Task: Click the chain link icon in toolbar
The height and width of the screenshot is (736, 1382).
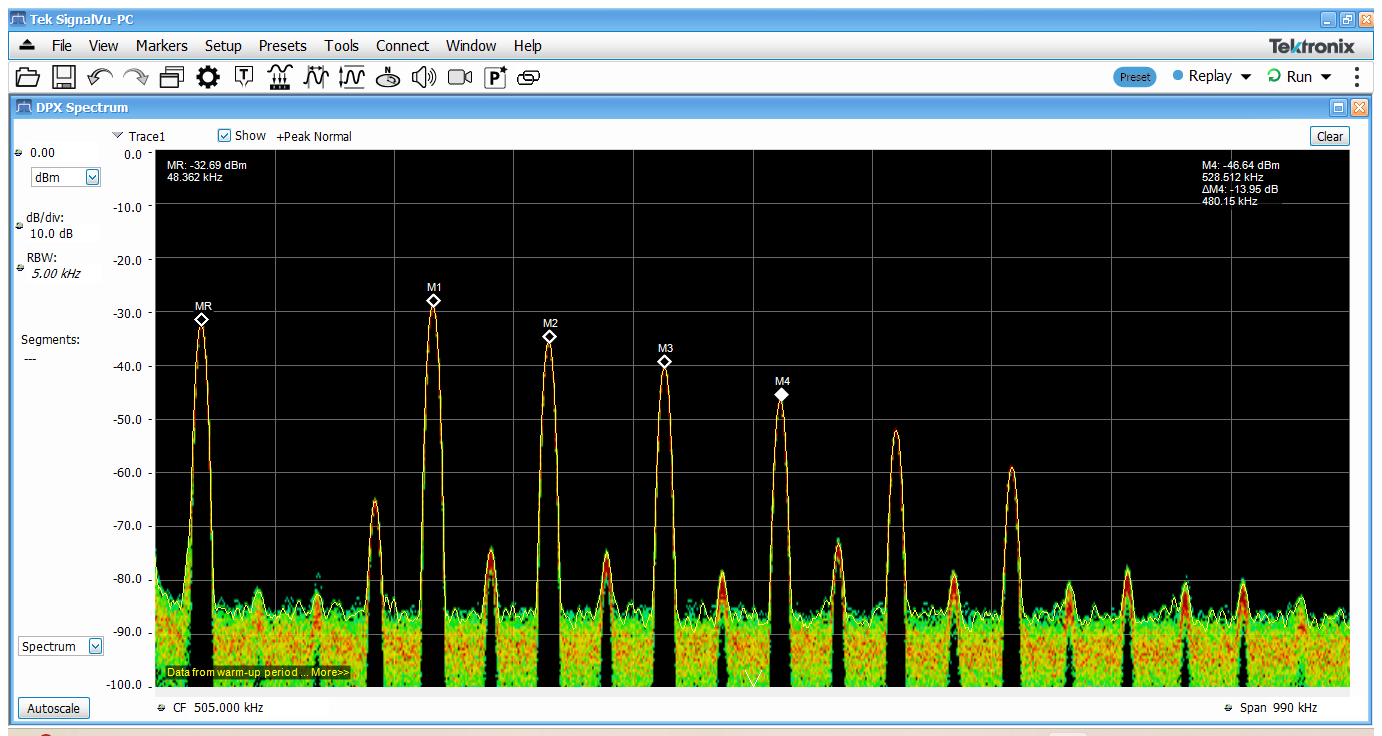Action: [529, 77]
